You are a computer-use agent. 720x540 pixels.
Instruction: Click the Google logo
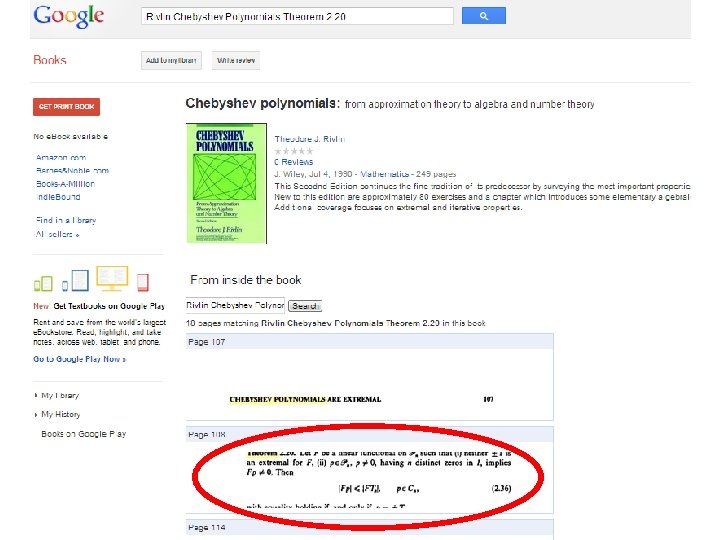coord(69,17)
